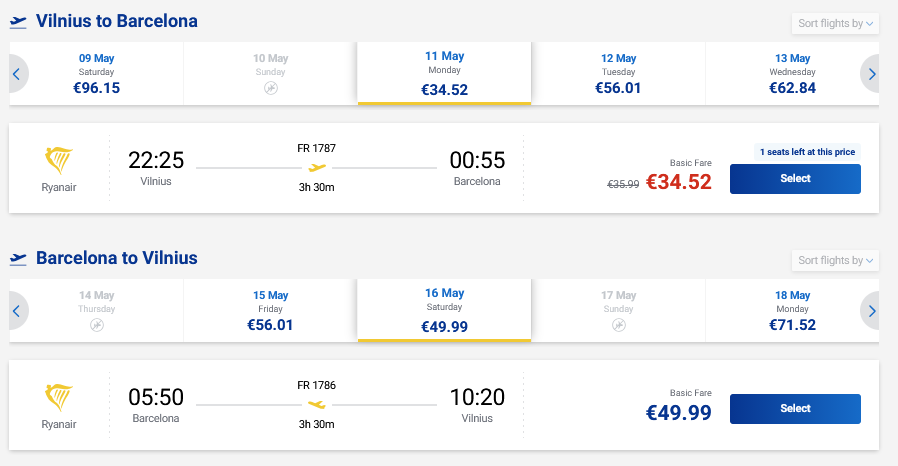Click no-flight icon under 14 May Thursday
Viewport: 898px width, 466px height.
97,326
